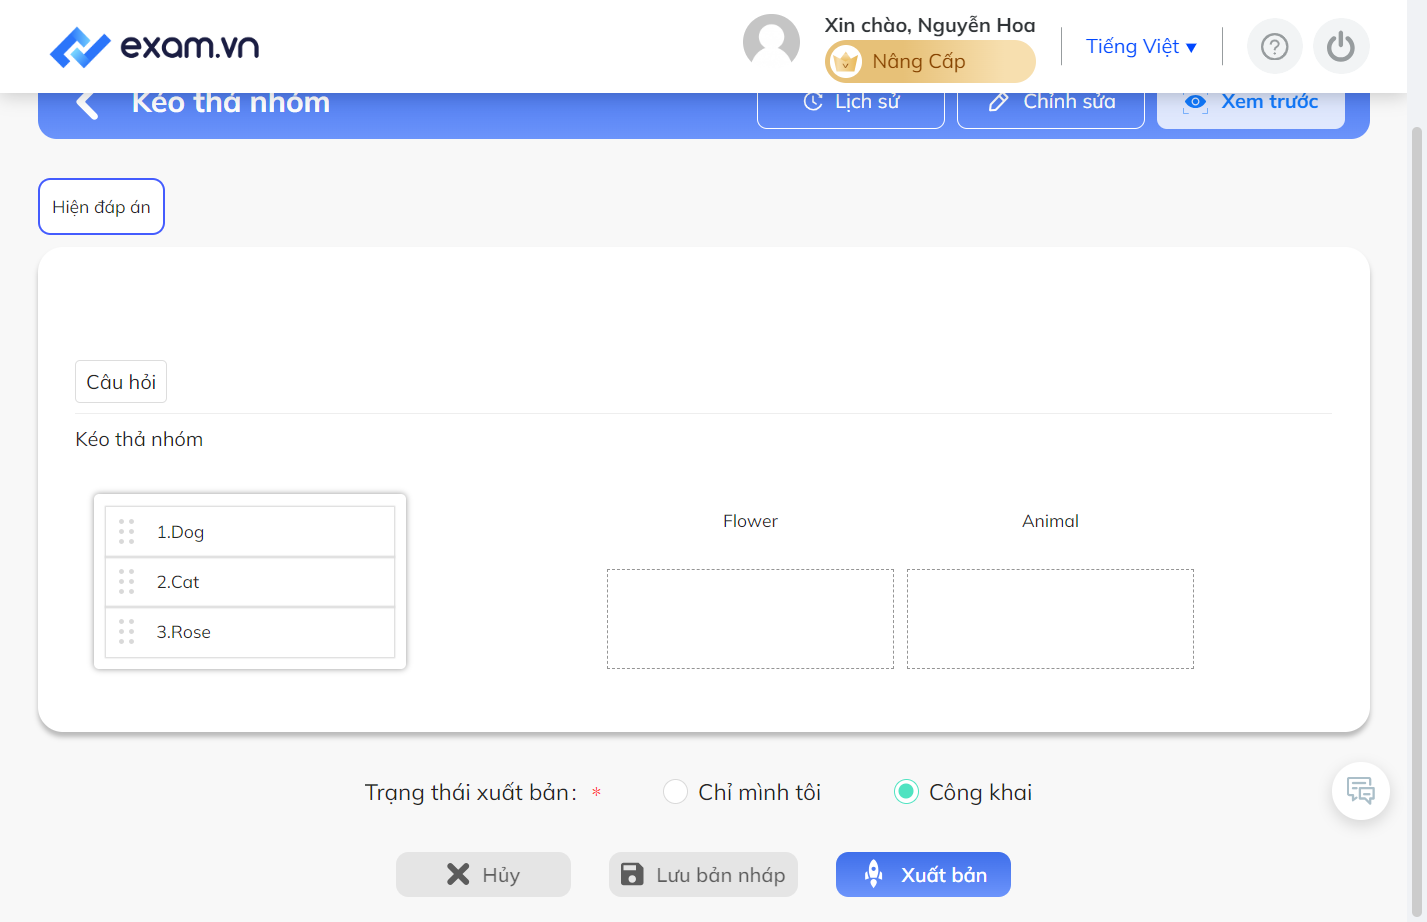Click the Kéo thả nhóm question text
Viewport: 1427px width, 922px height.
pos(139,439)
